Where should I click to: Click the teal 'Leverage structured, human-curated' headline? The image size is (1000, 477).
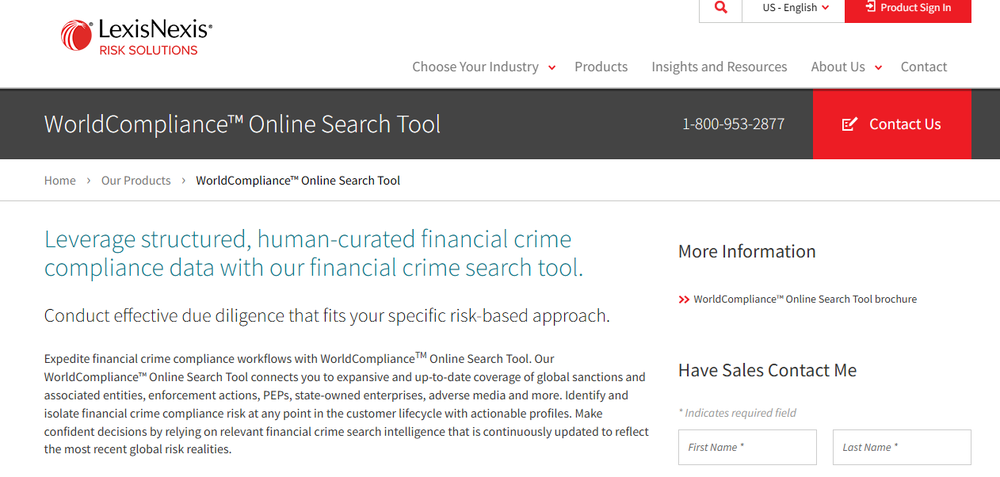pos(314,254)
